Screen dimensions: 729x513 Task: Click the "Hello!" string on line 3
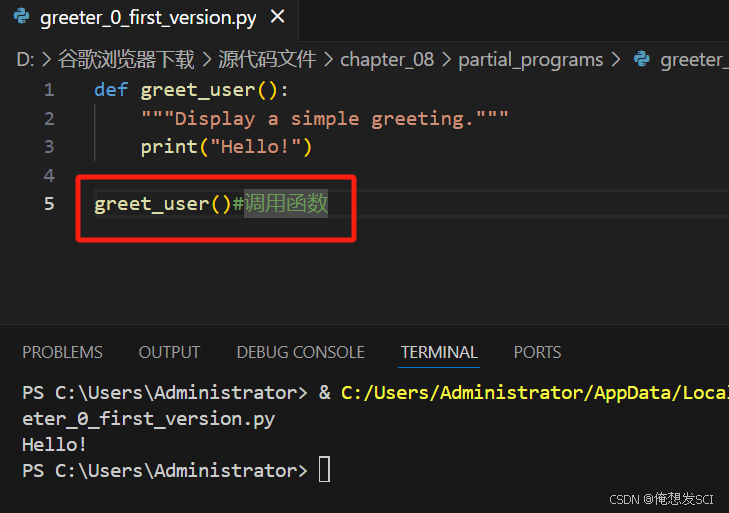coord(256,147)
